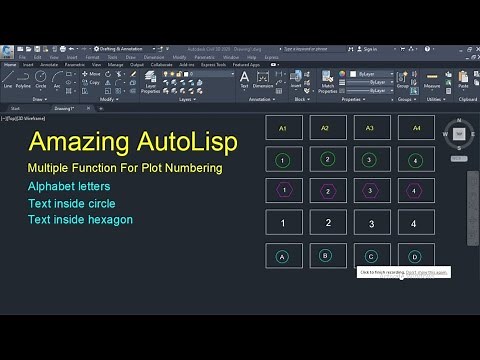Image resolution: width=480 pixels, height=360 pixels.
Task: Toggle layer 0 on/off light bulb
Action: coord(166,74)
